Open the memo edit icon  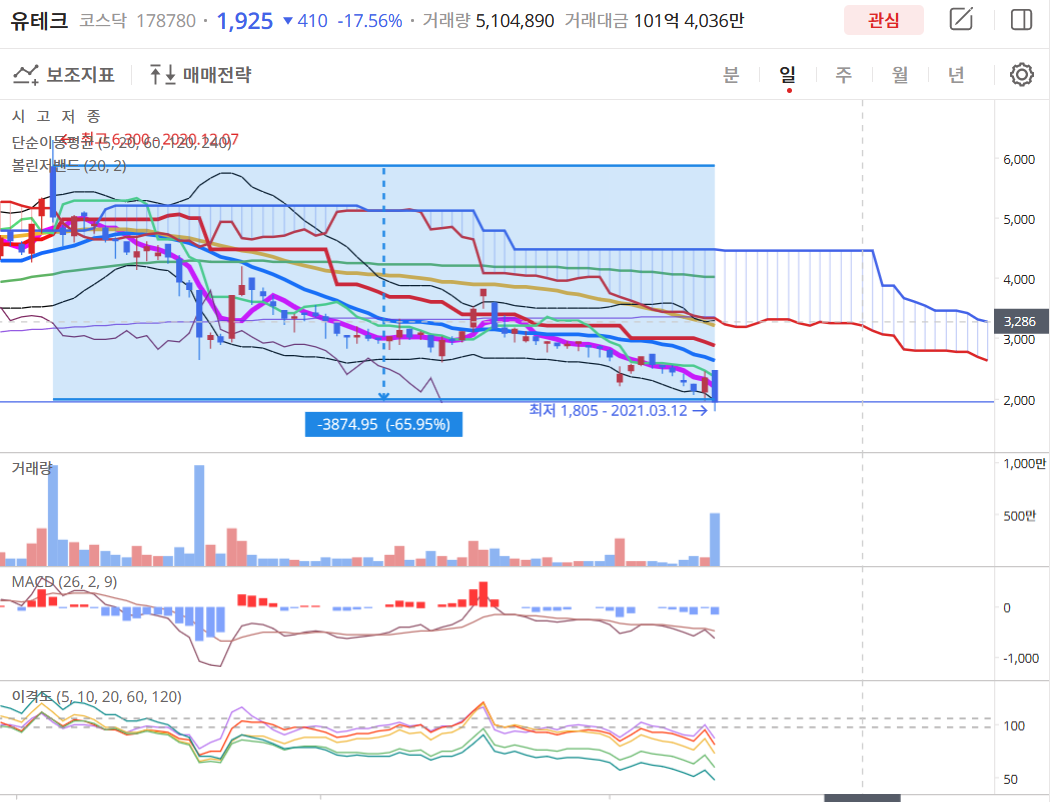pos(961,19)
